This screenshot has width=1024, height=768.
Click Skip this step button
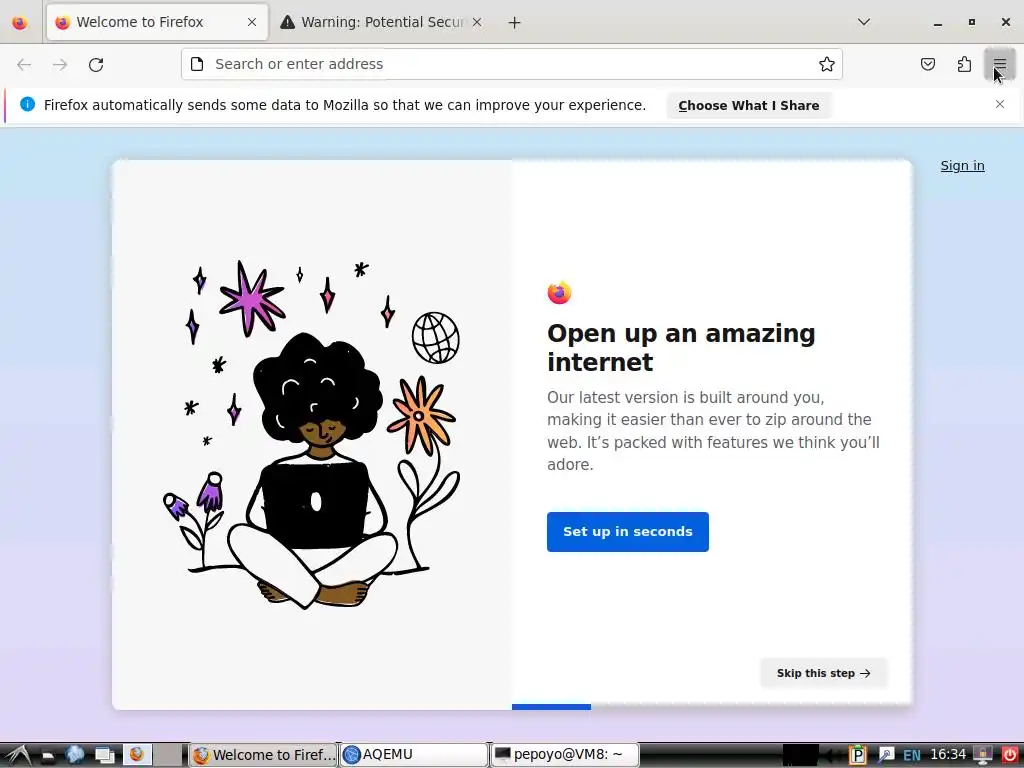click(x=824, y=673)
